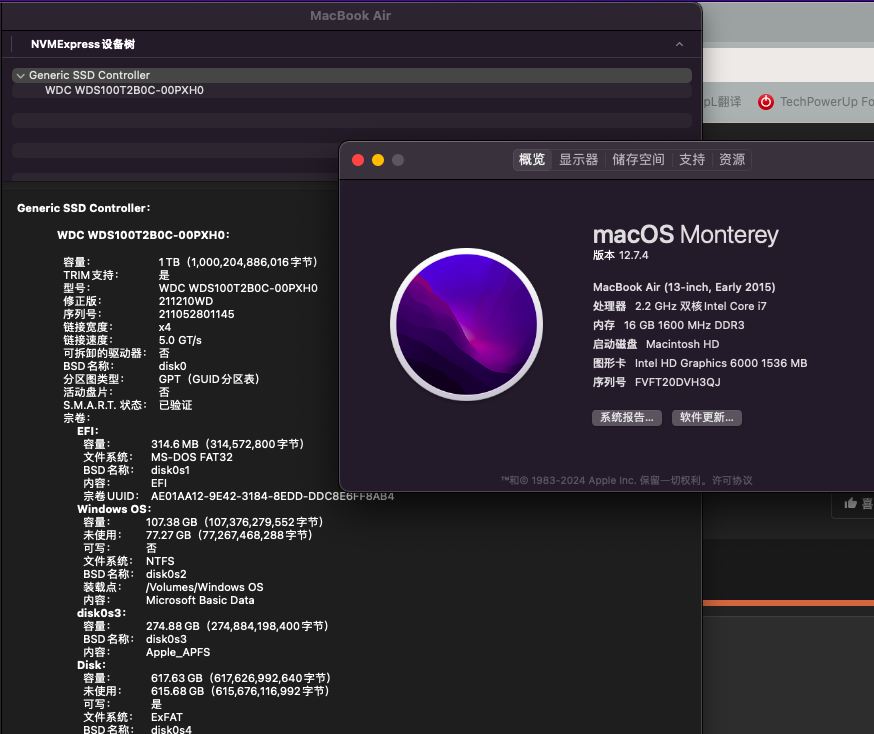This screenshot has height=734, width=874.
Task: Click the 'Windows OS:' volume heading
Action: point(114,509)
